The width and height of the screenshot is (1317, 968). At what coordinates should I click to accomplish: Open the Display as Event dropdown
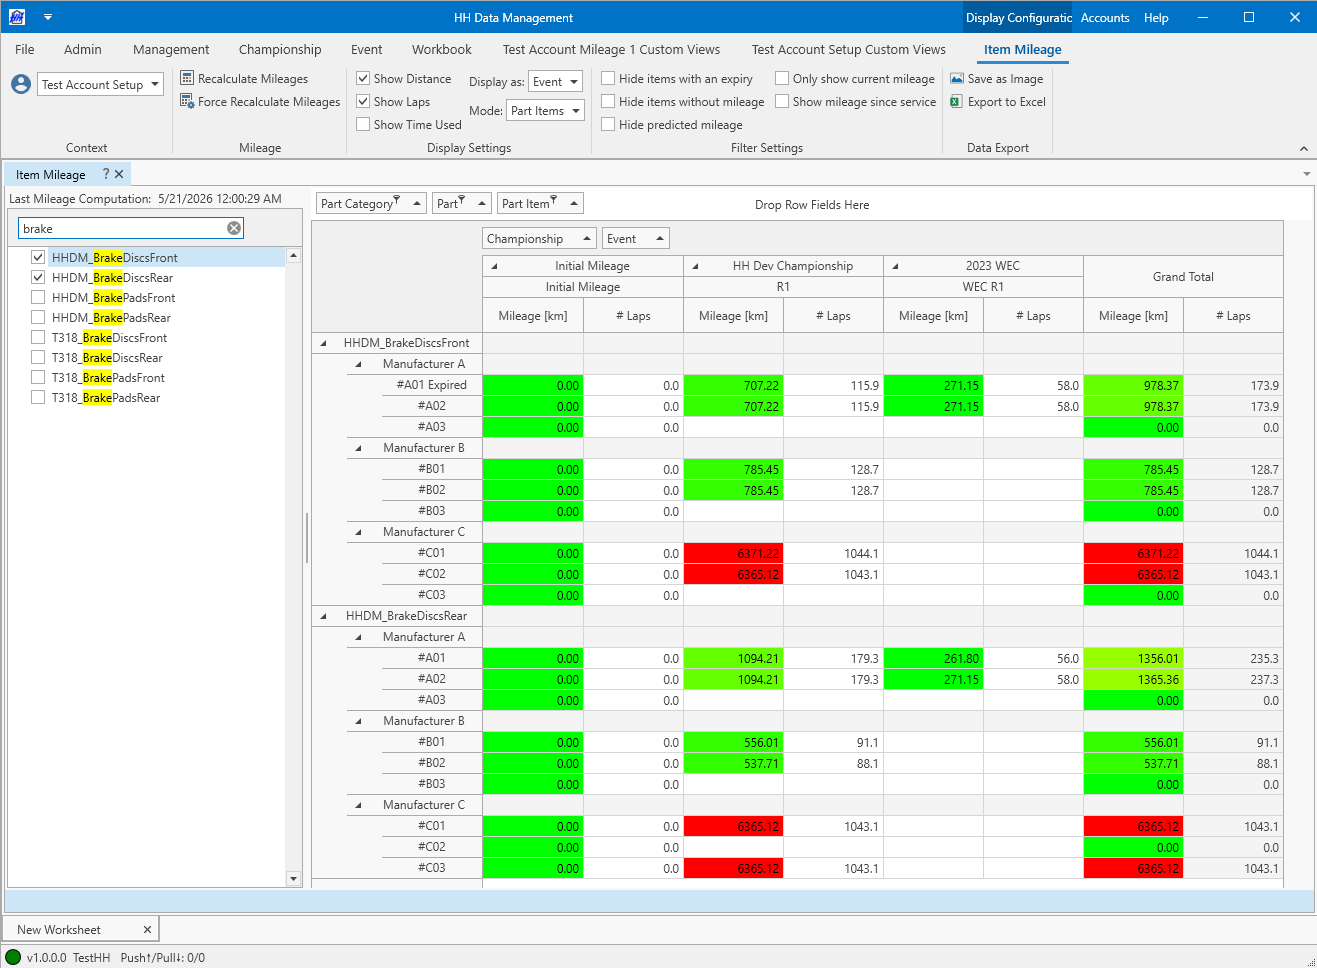coord(556,82)
